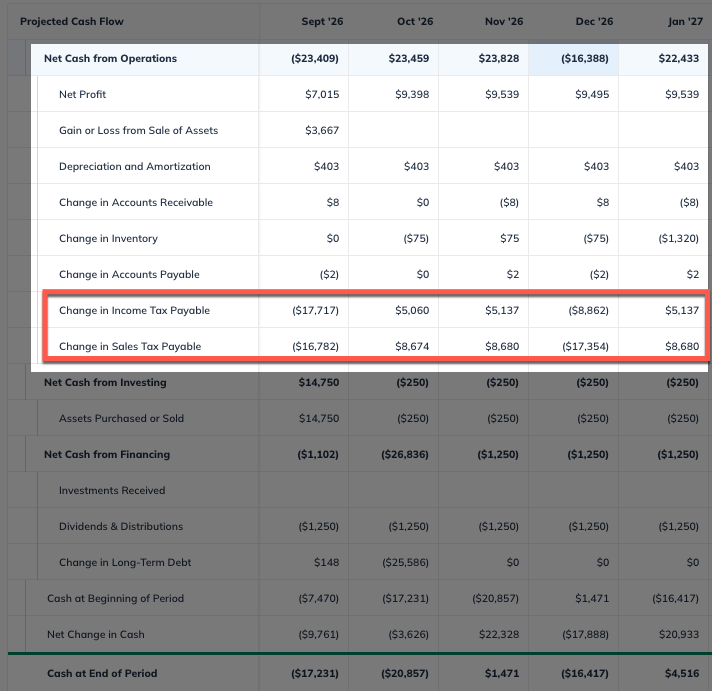
Task: Click Net Change in Cash value $22,328
Action: click(499, 634)
